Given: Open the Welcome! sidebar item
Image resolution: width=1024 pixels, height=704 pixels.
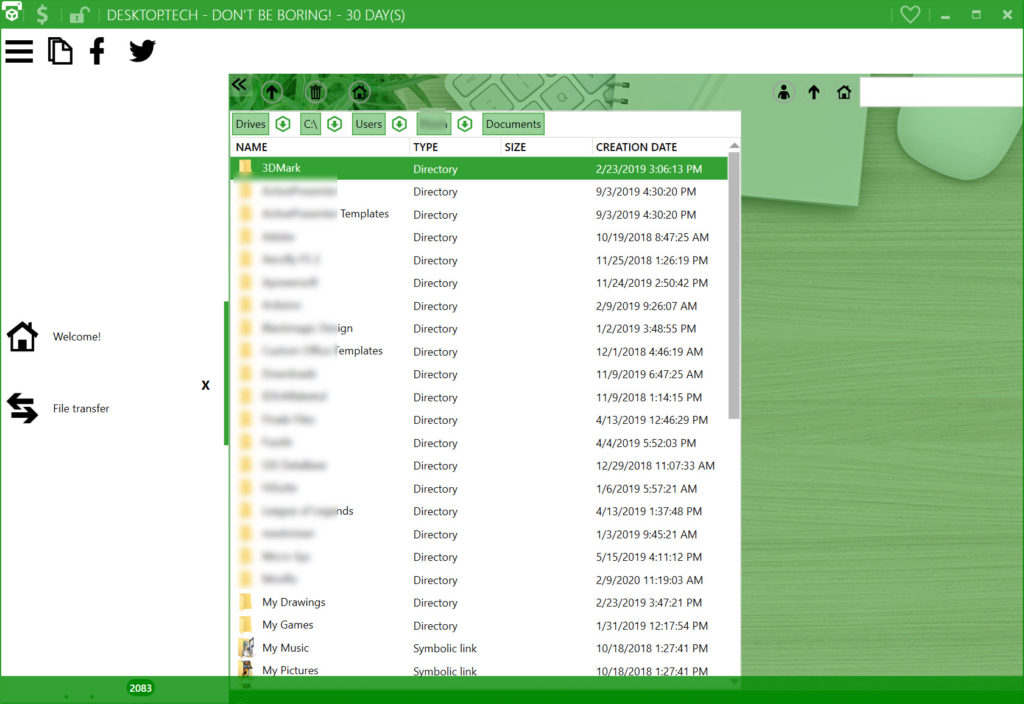Looking at the screenshot, I should click(76, 337).
